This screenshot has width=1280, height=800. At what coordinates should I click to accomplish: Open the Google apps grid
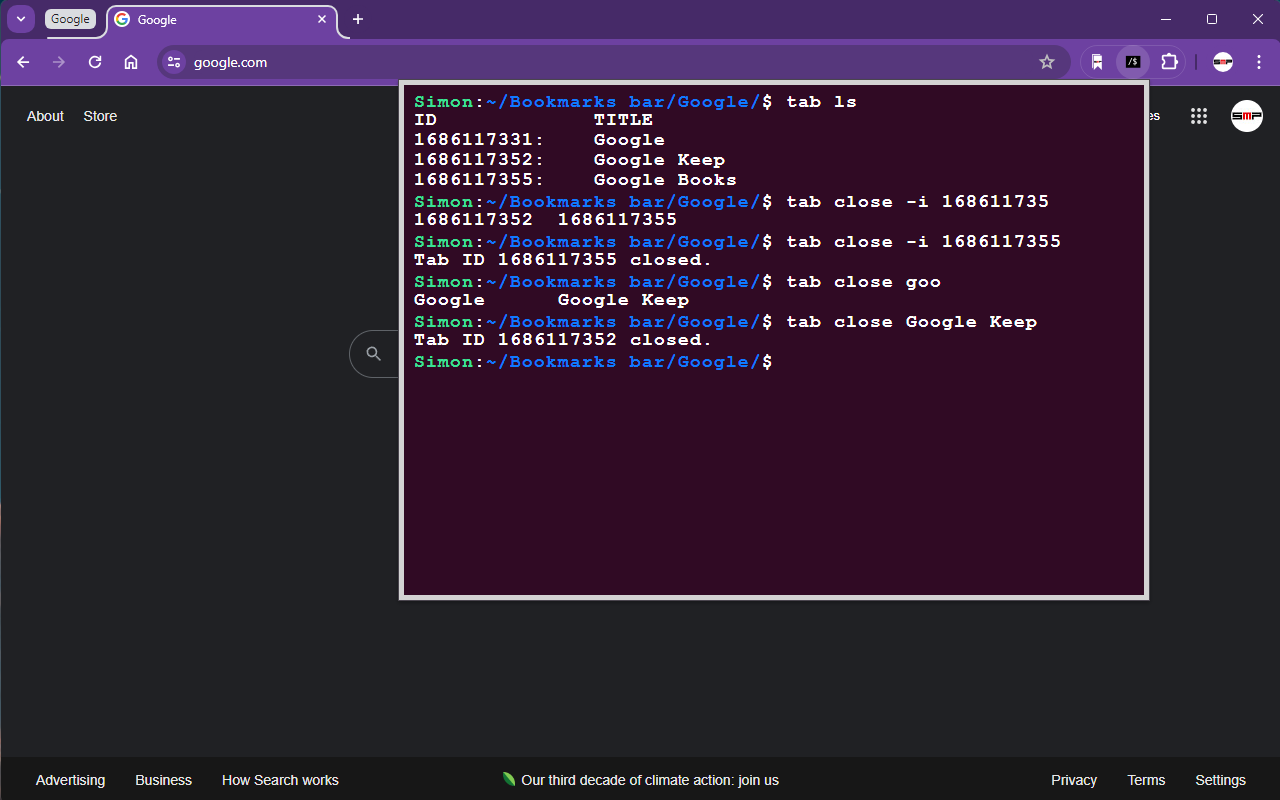(1199, 116)
